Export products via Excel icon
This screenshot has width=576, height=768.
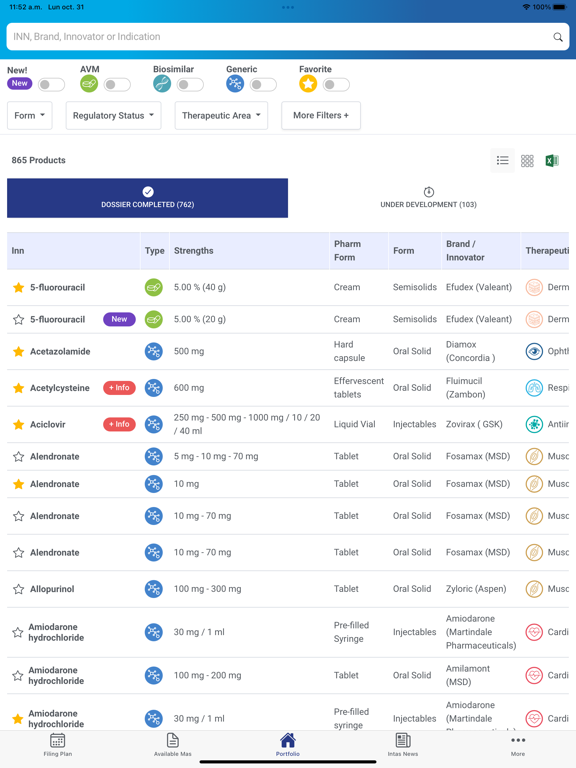552,161
